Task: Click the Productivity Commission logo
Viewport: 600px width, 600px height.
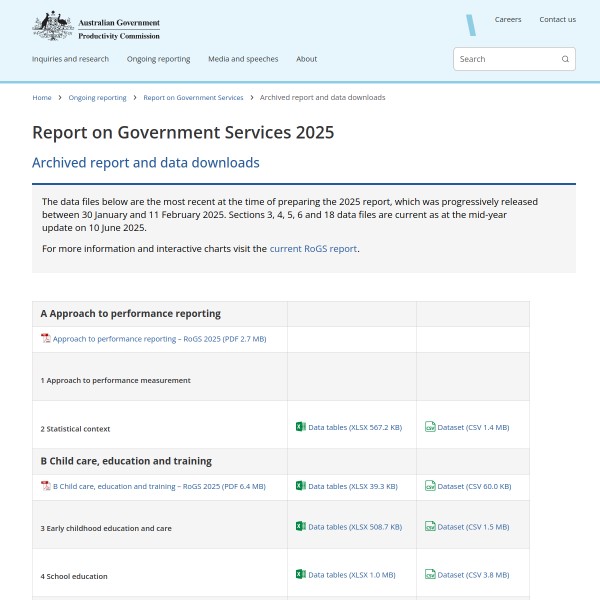Action: (x=96, y=25)
